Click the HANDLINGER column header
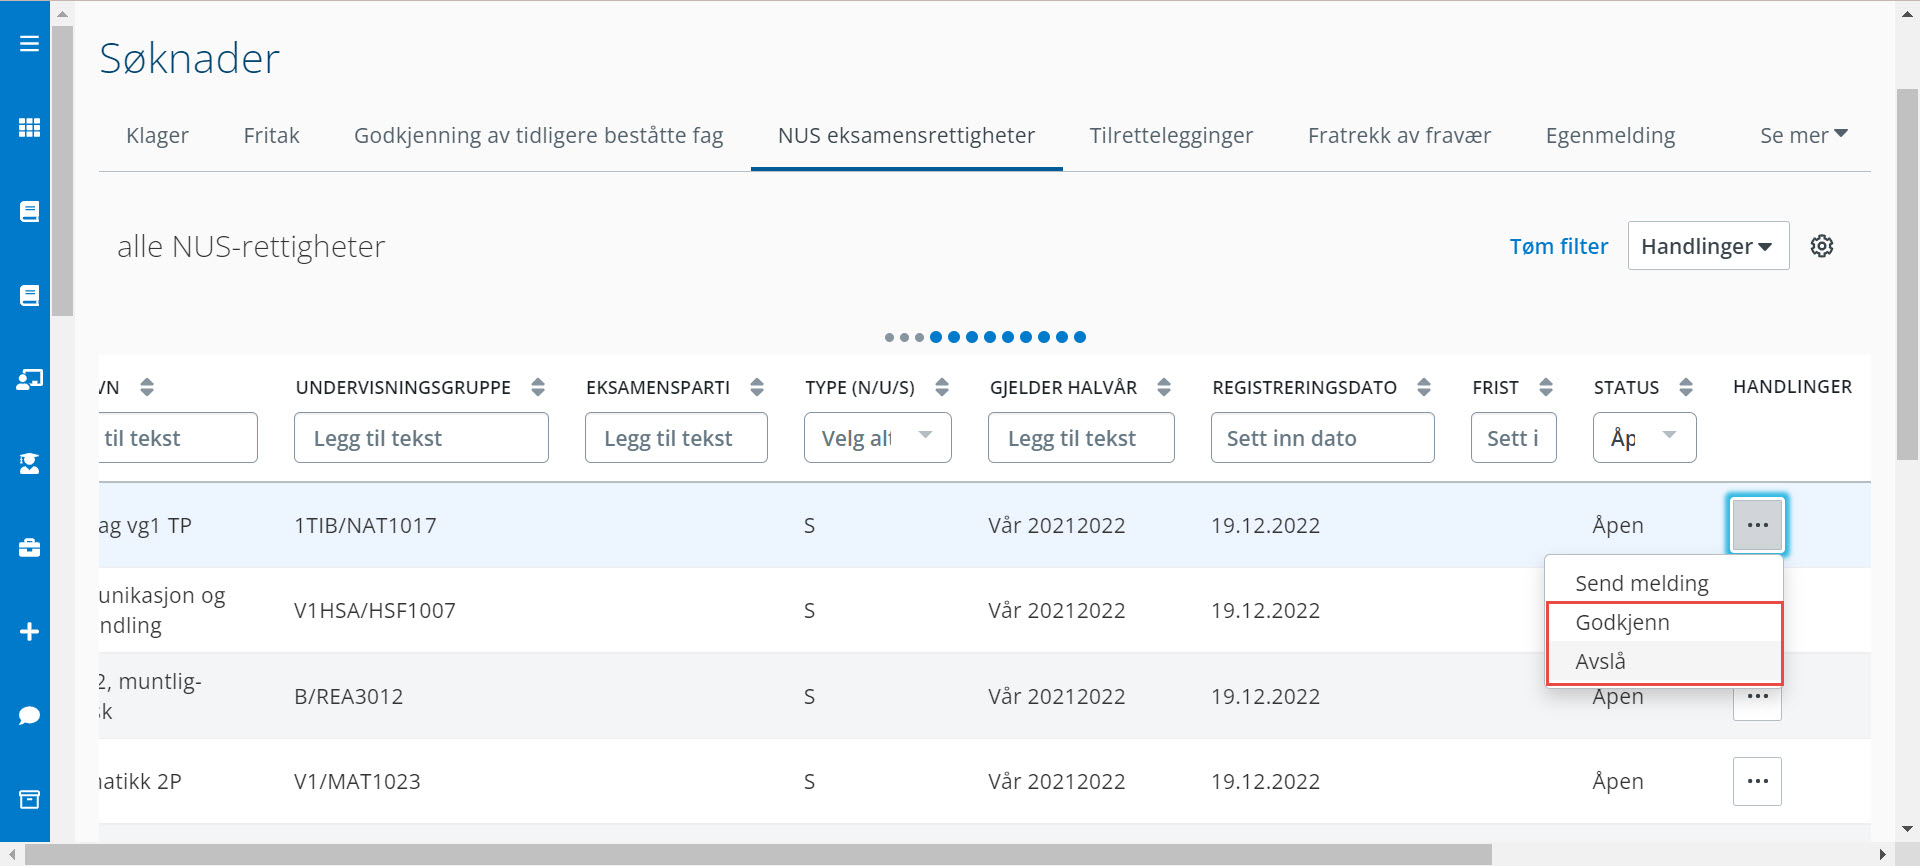The height and width of the screenshot is (866, 1920). point(1792,387)
